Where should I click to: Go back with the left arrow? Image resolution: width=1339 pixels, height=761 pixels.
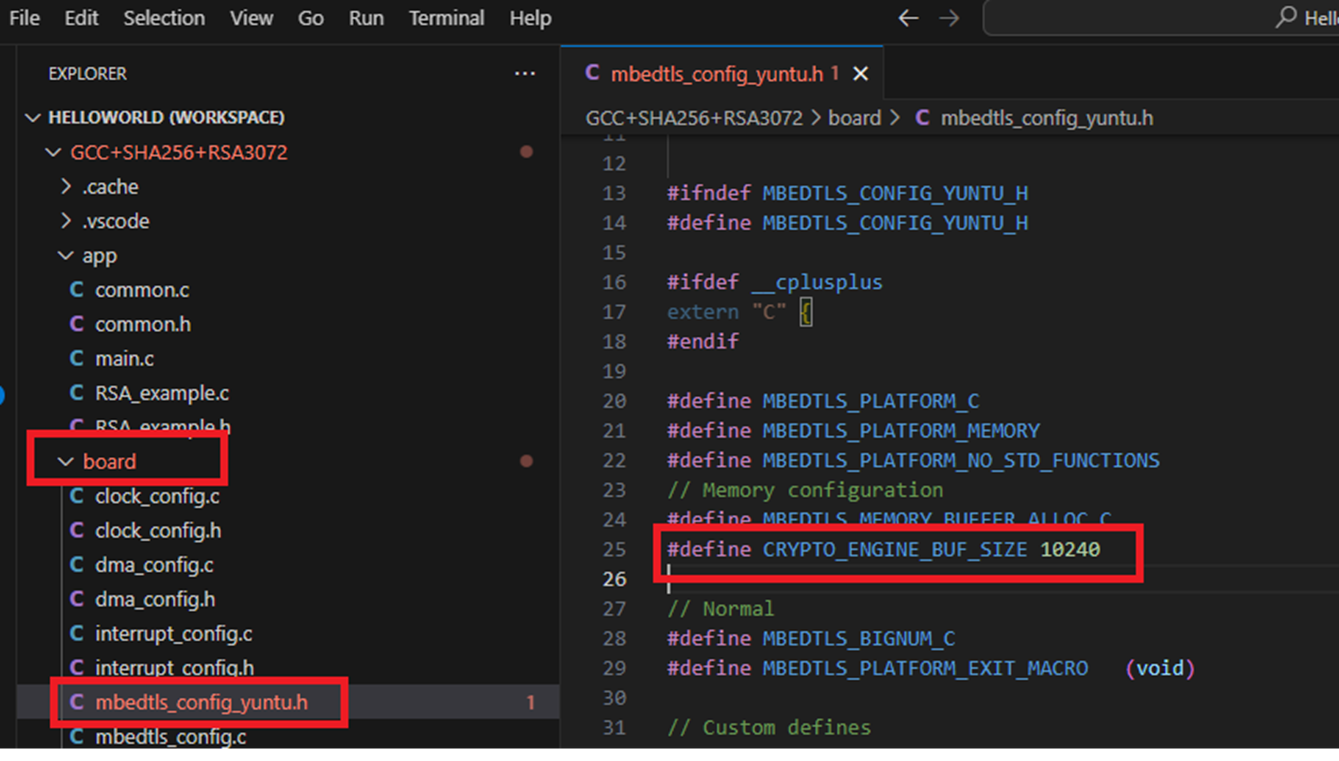pos(908,18)
